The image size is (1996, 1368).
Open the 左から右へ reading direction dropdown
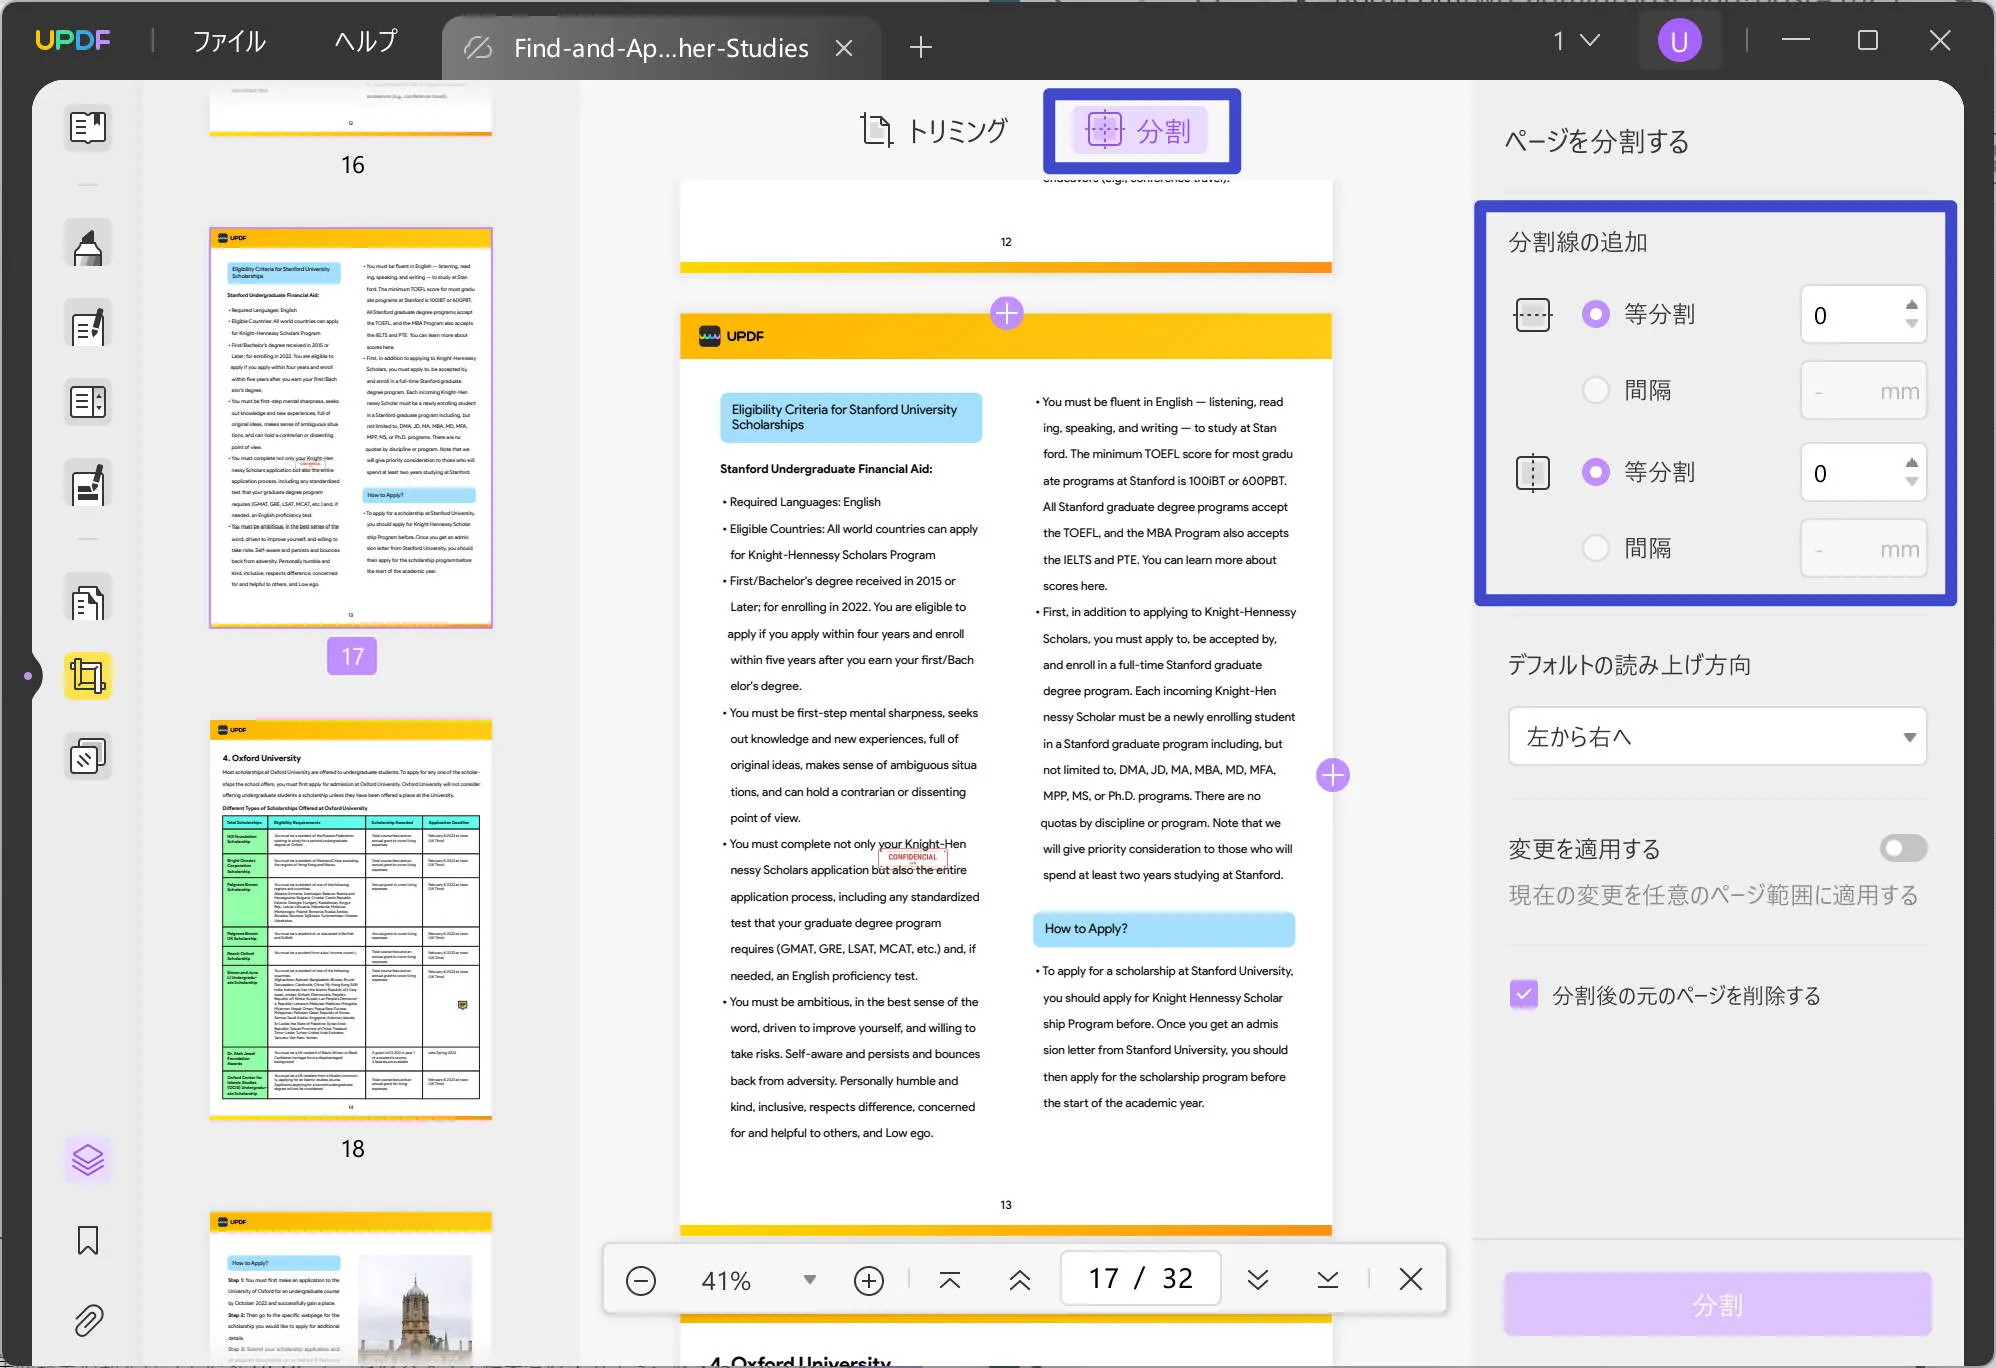coord(1717,737)
